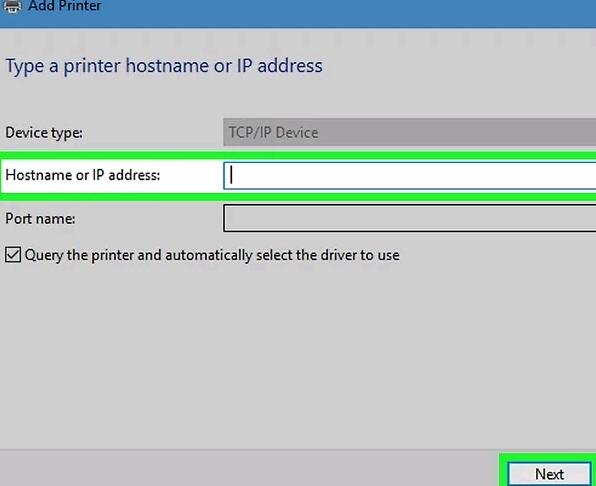Place cursor at the text caret in Hostname field

tap(231, 176)
